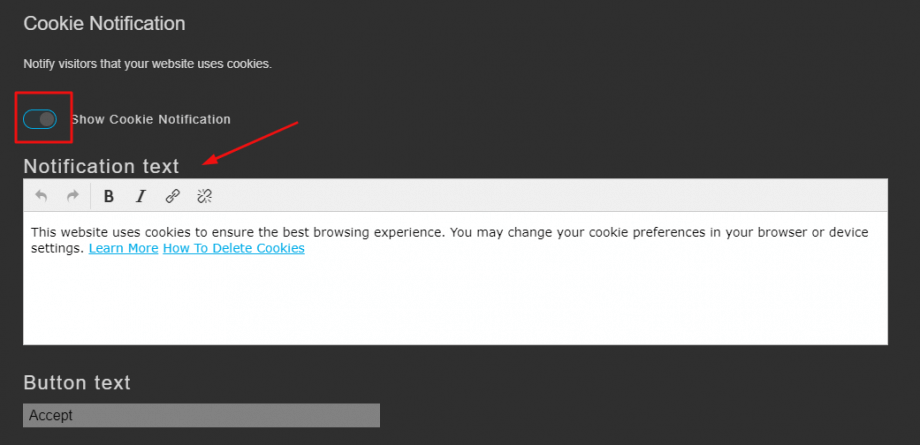Apply italic formatting to the notification text
920x445 pixels.
(x=140, y=196)
